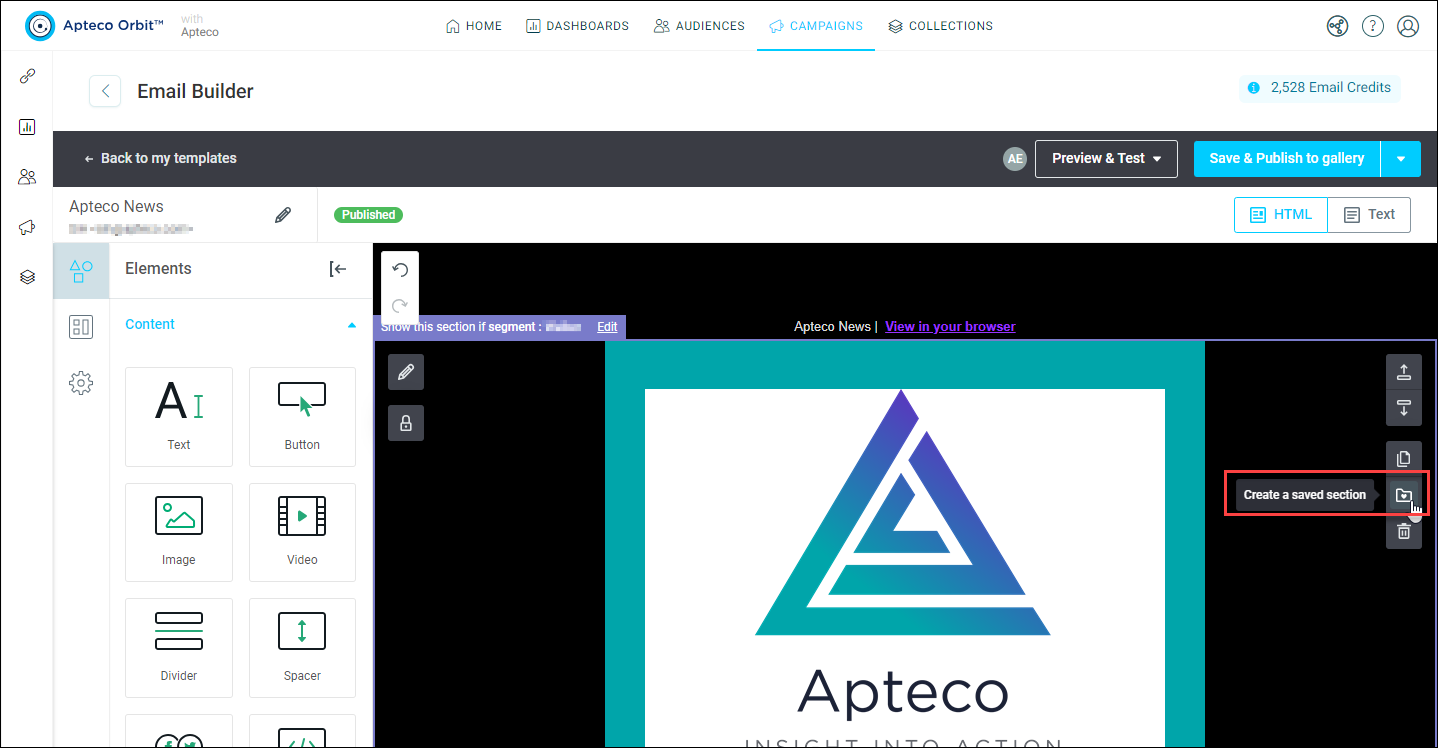
Task: Move the section up
Action: [1404, 372]
